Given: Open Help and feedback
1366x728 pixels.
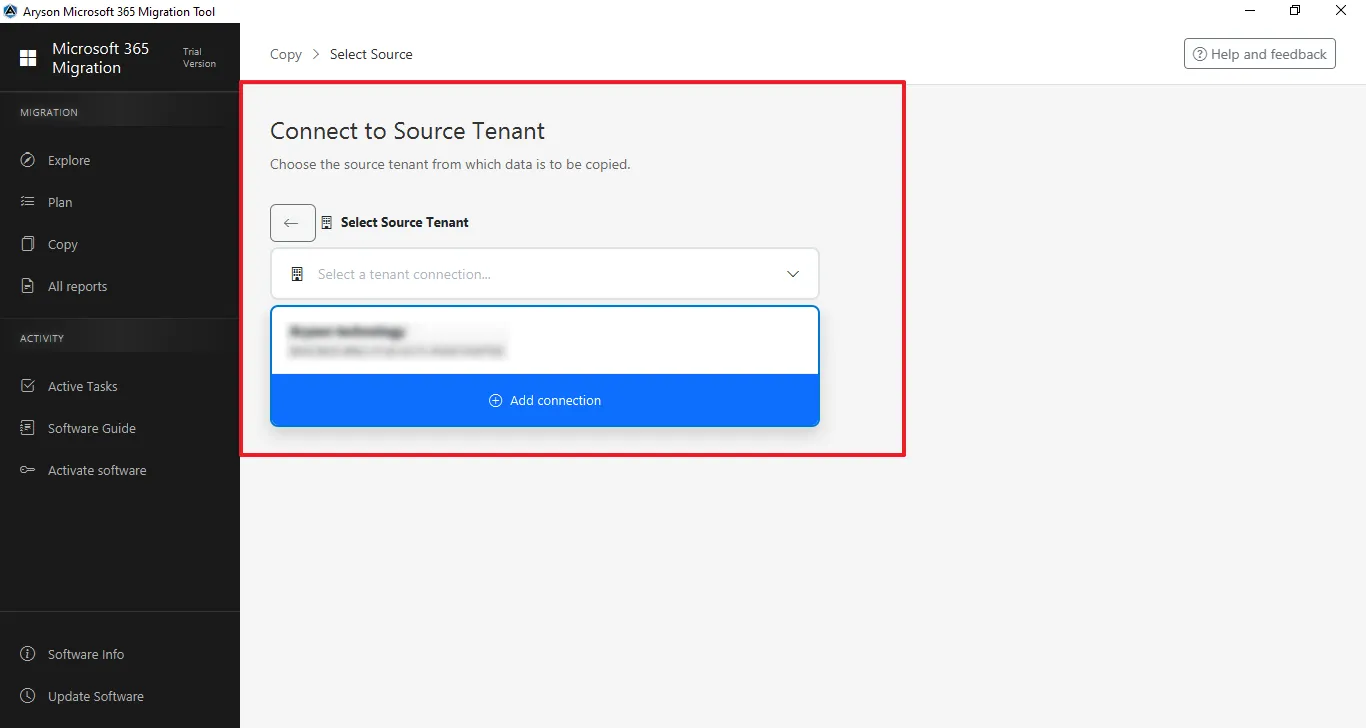Looking at the screenshot, I should (x=1259, y=53).
